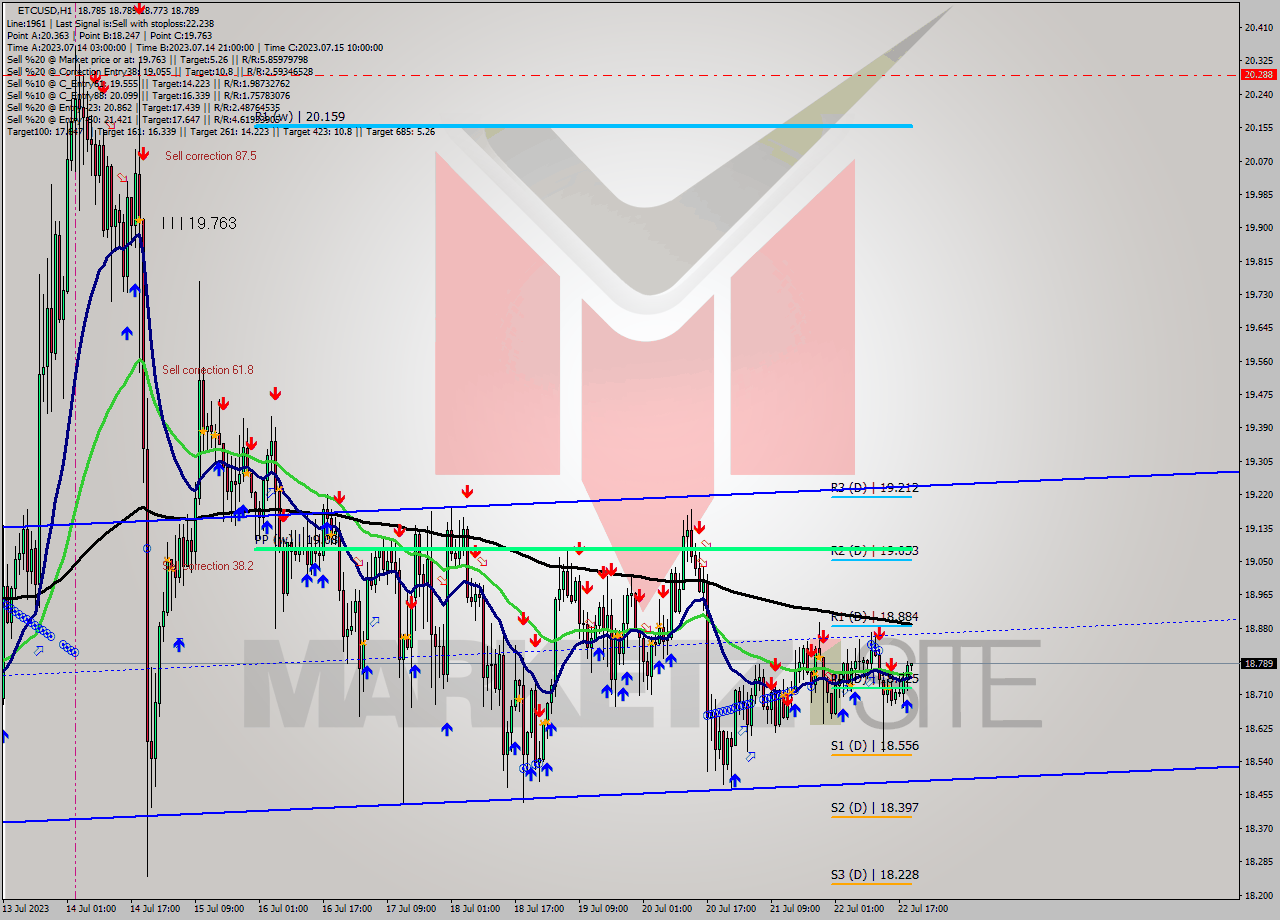Click the S3 (D) | 18.228 pivot label
The width and height of the screenshot is (1280, 920).
tap(874, 875)
